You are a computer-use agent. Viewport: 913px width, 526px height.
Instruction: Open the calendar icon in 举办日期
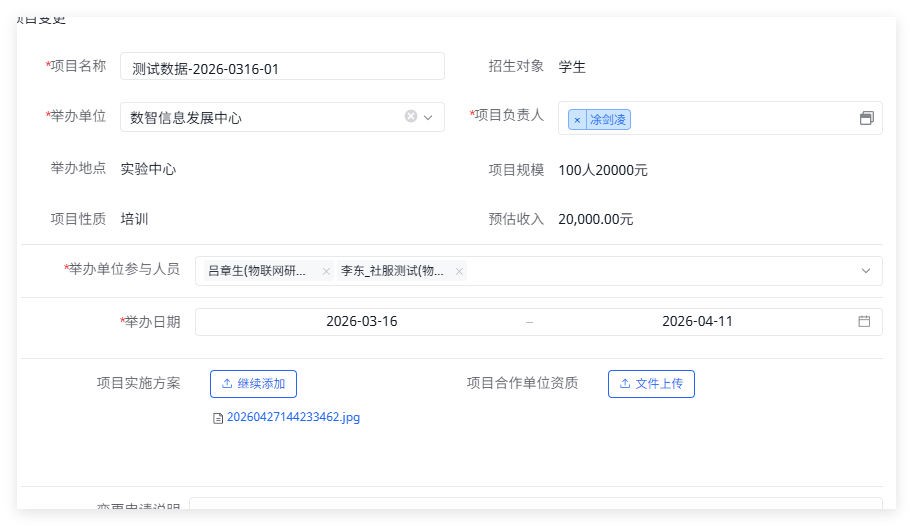click(864, 322)
